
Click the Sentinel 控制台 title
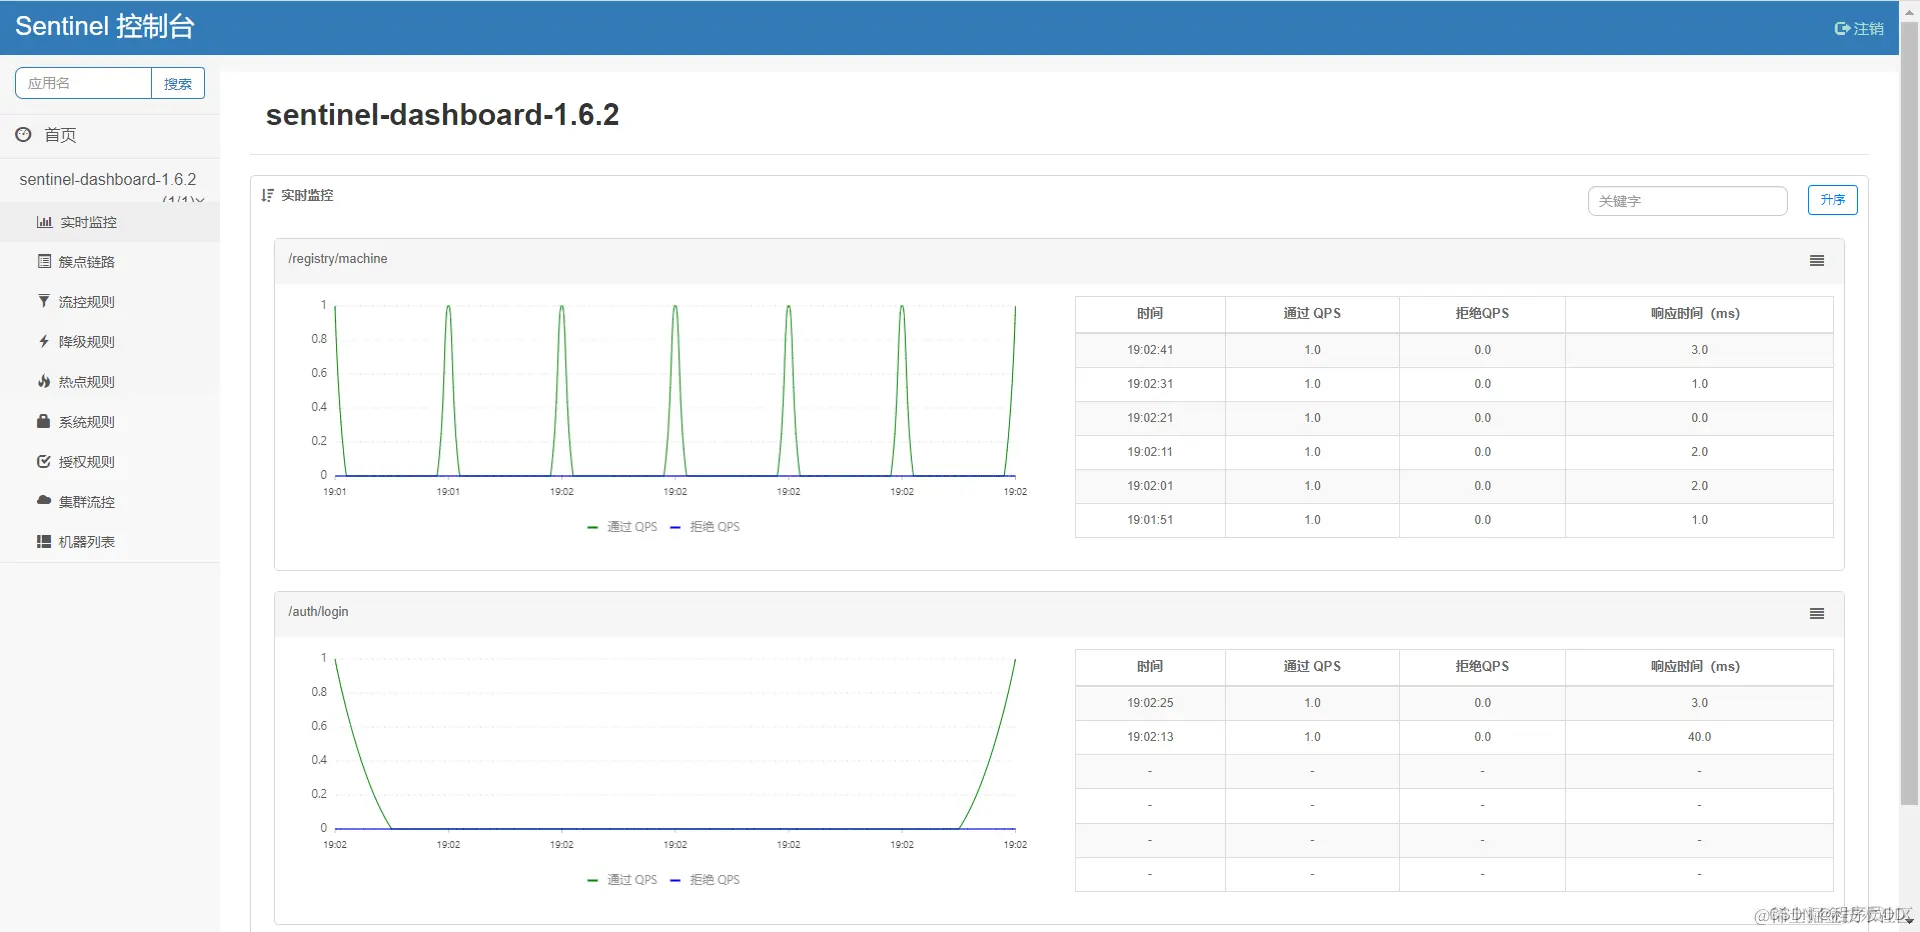(105, 26)
